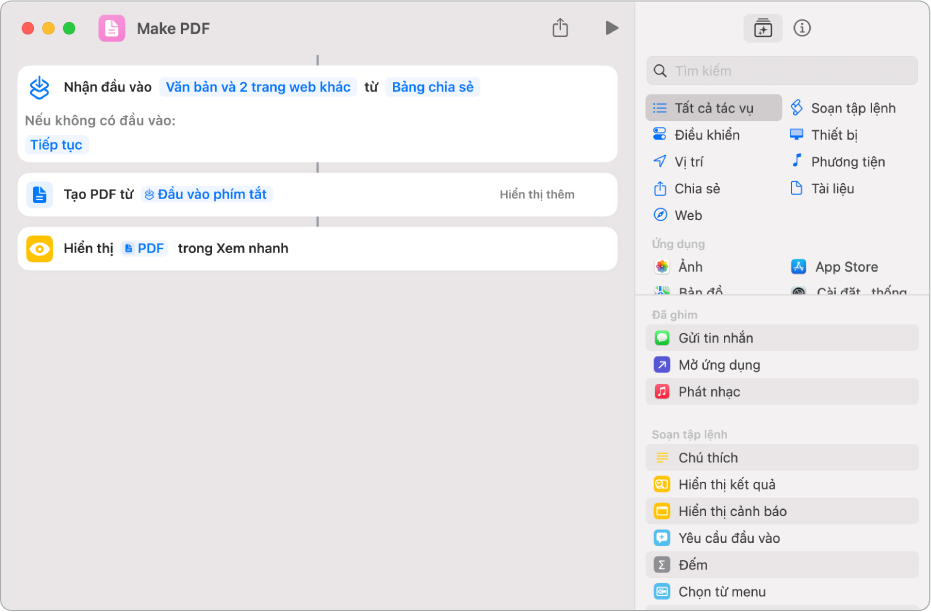The height and width of the screenshot is (612, 931).
Task: Change 'Tiếp tục' no-input behavior
Action: (56, 145)
